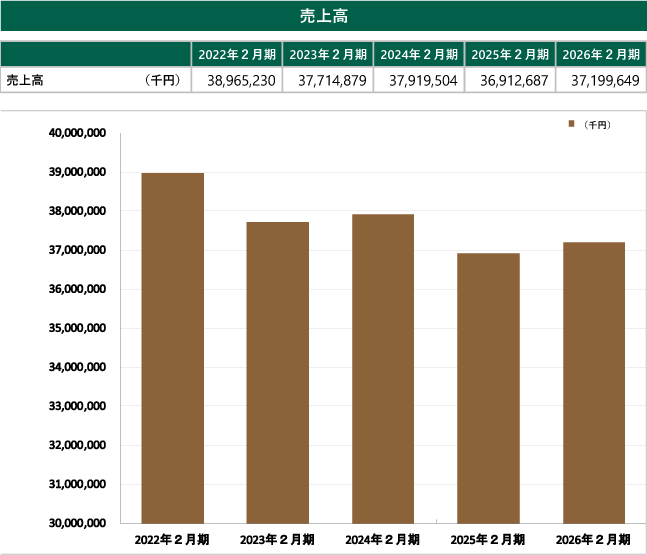Click the 2026年2月期 x-axis label
The image size is (647, 555).
click(593, 539)
